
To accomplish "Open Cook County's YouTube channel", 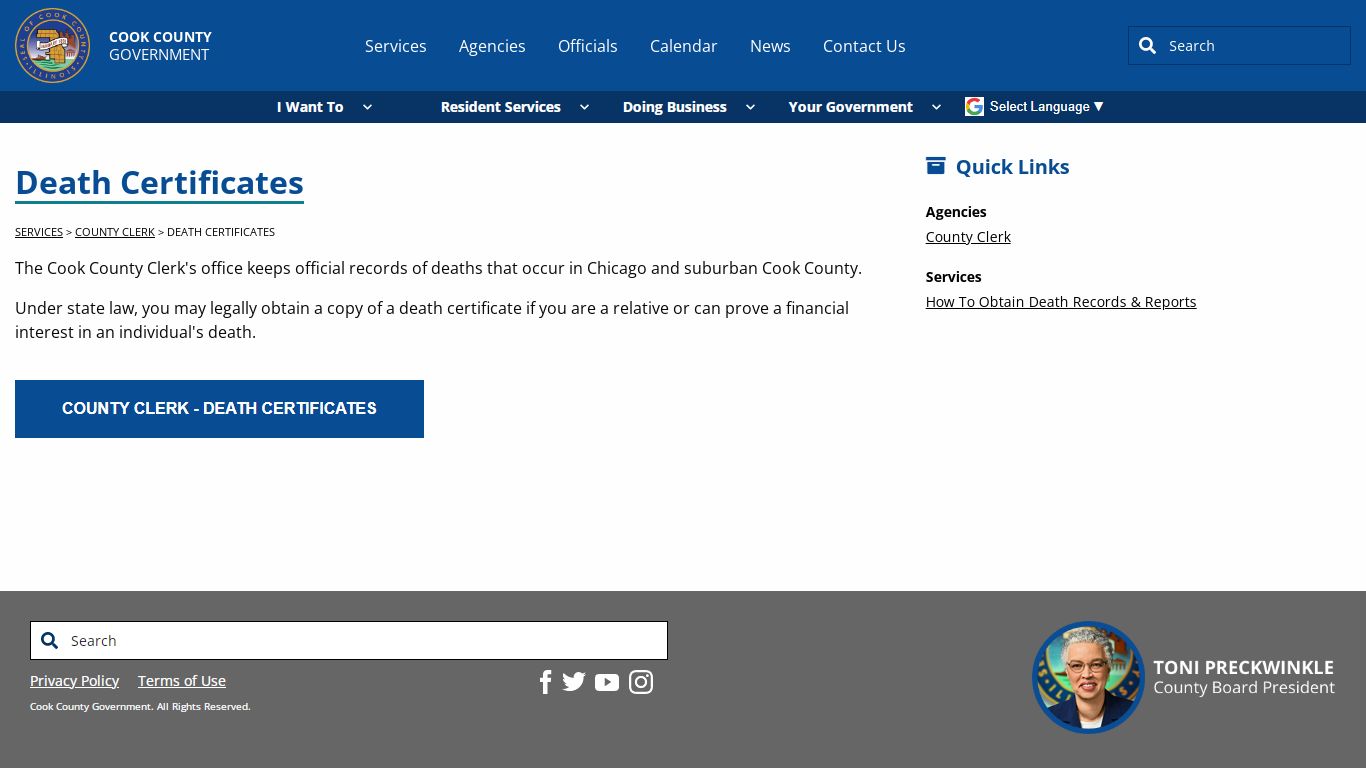I will (607, 682).
